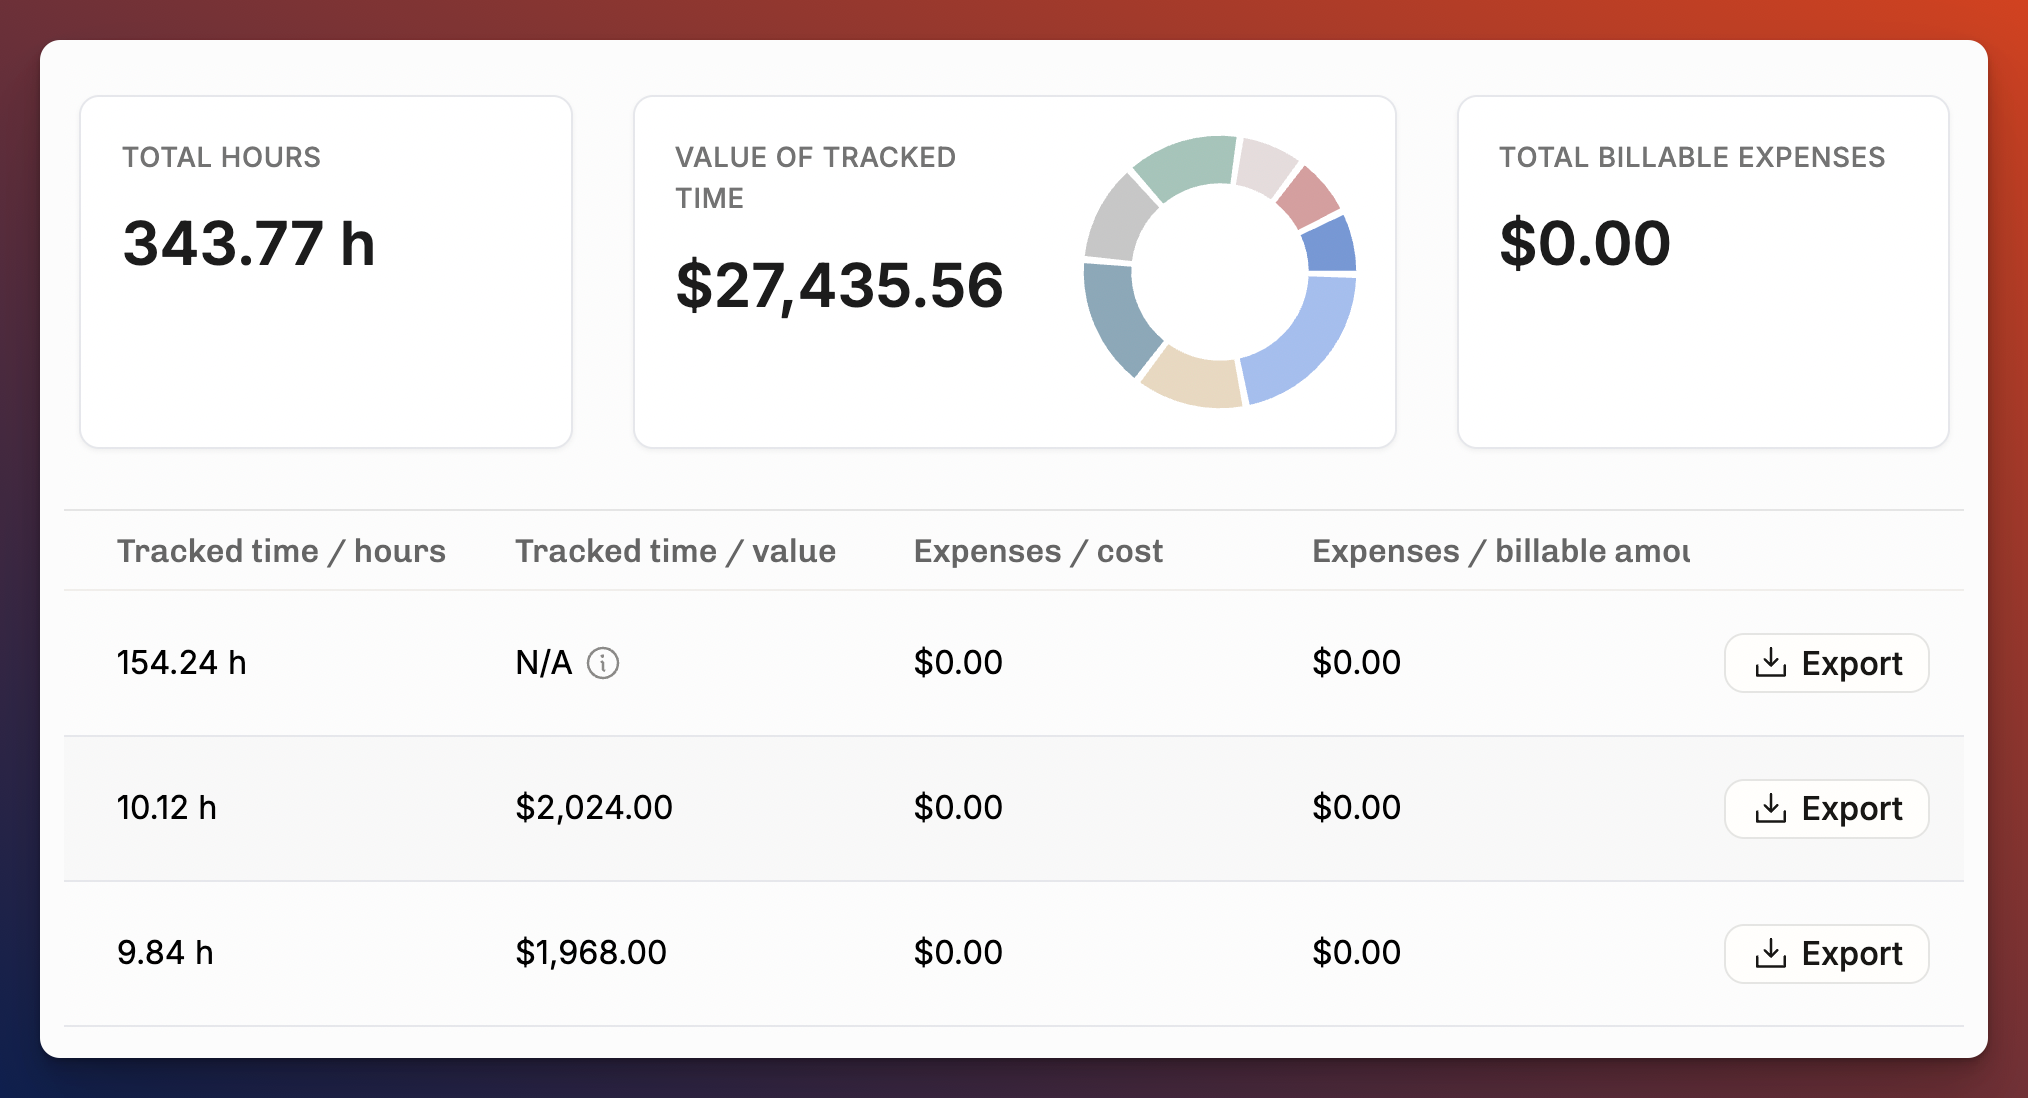The width and height of the screenshot is (2028, 1098).
Task: Select the medium blue donut chart segment
Action: click(1333, 245)
